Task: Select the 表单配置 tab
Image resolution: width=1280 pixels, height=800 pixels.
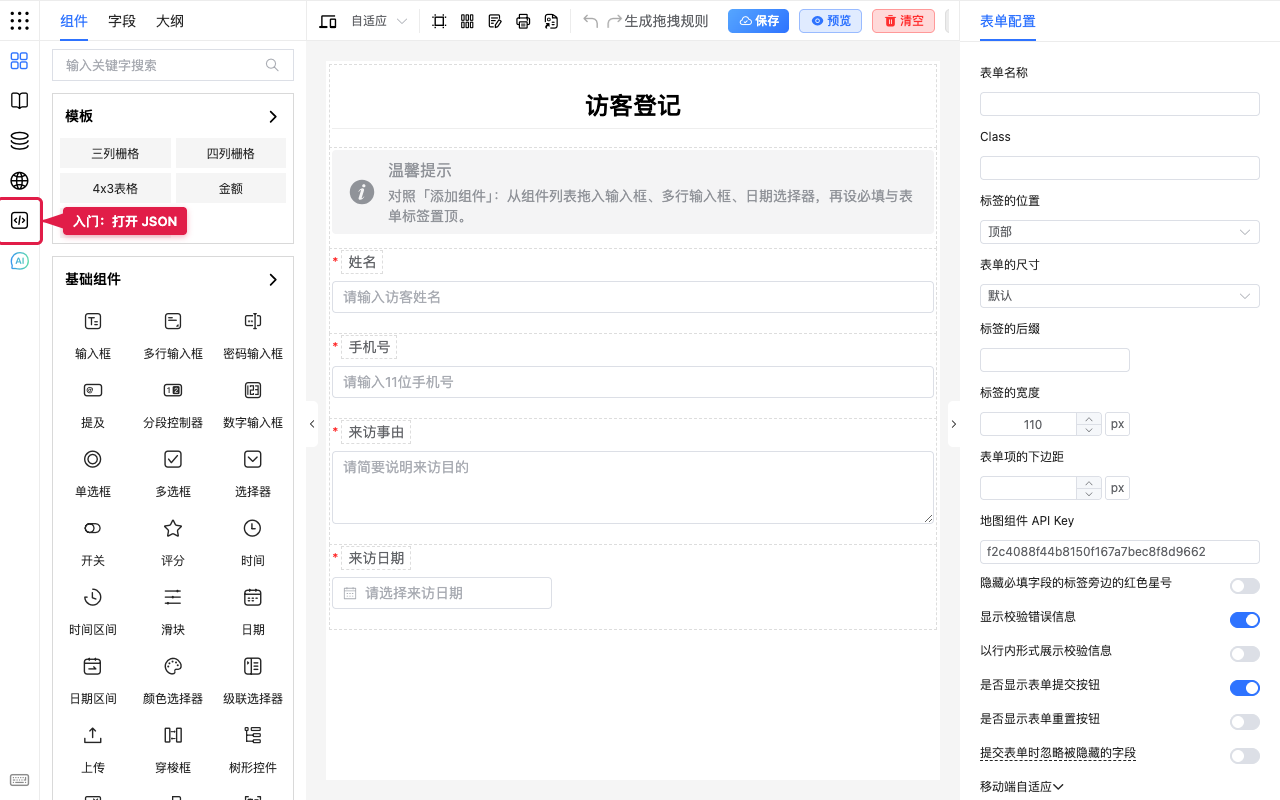Action: [1008, 21]
